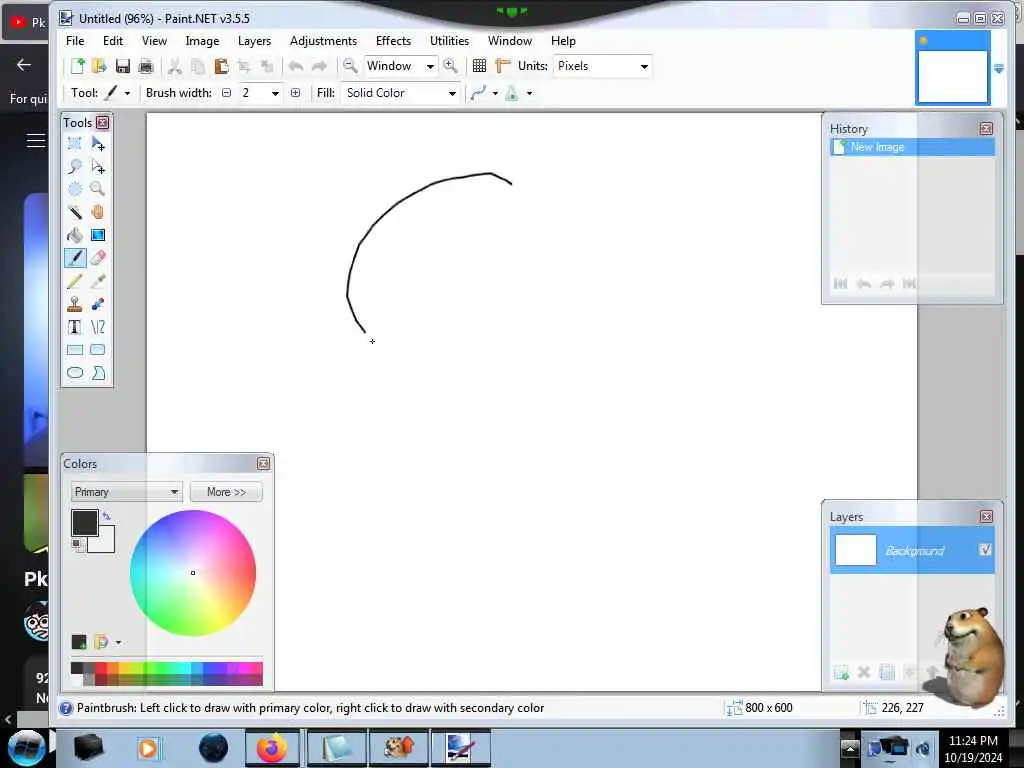Select the Zoom tool in Tools panel
Image resolution: width=1024 pixels, height=768 pixels.
point(98,189)
